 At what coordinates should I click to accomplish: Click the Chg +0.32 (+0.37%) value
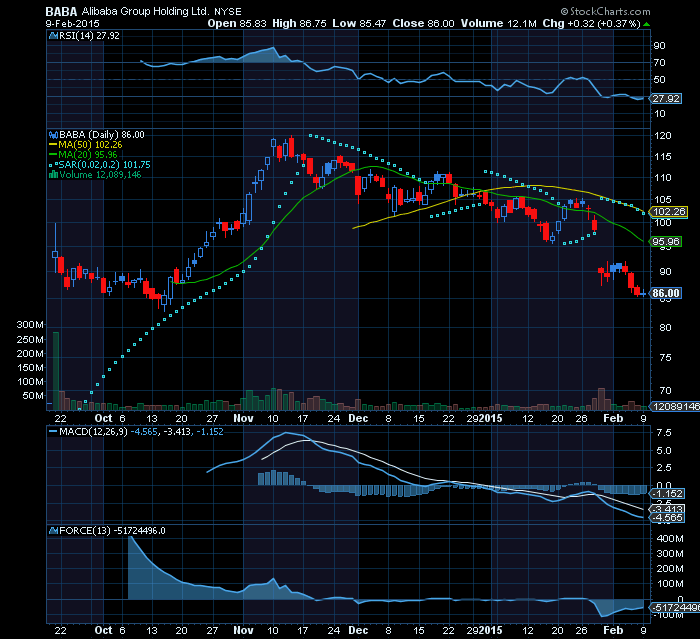coord(592,24)
